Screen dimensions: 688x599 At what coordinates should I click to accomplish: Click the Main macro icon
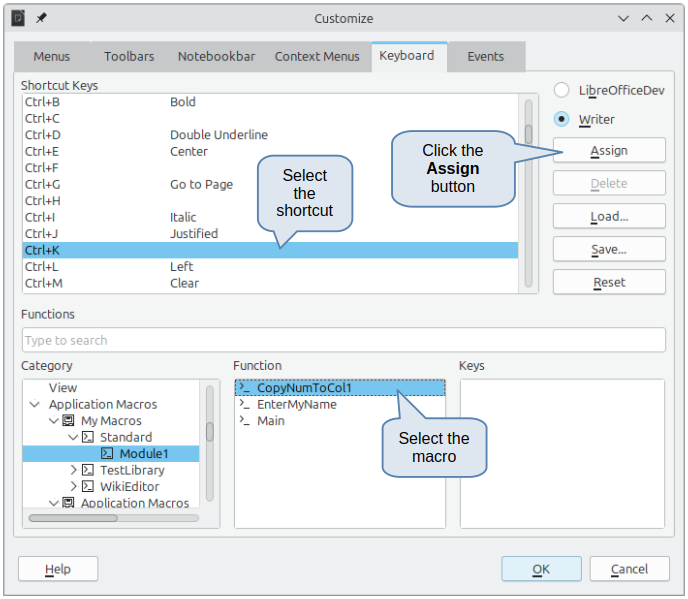tap(244, 420)
